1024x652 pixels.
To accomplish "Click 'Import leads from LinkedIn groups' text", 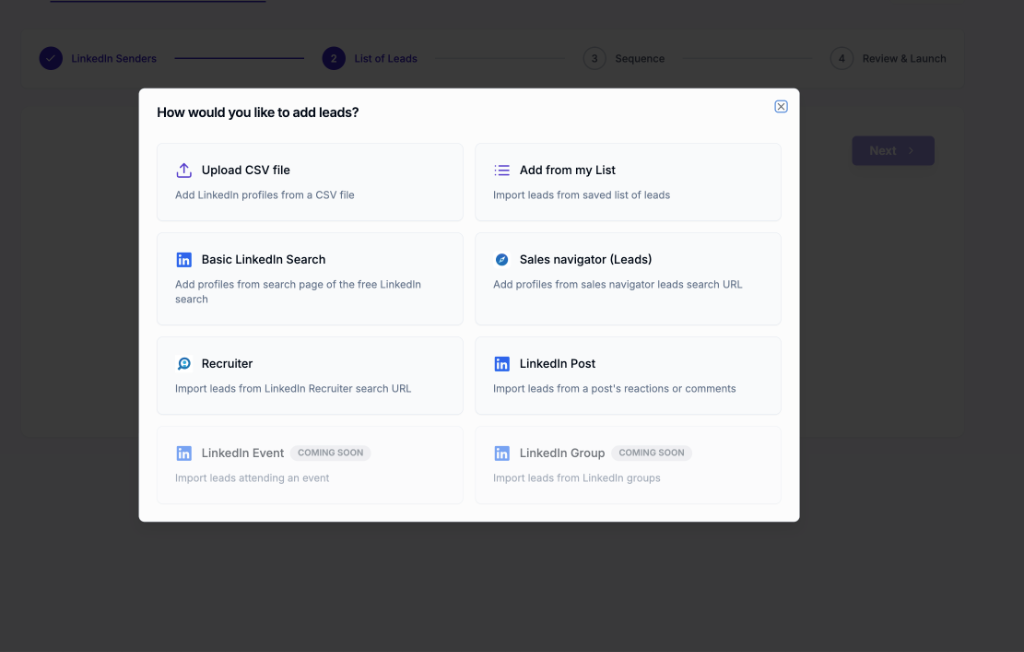I will (x=577, y=478).
